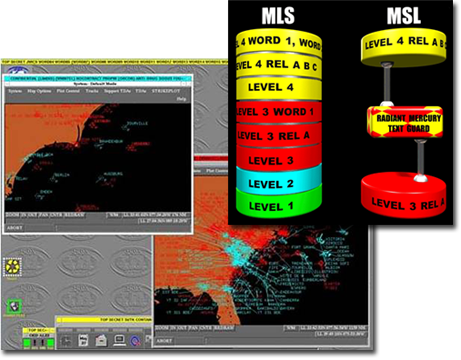The height and width of the screenshot is (360, 461).
Task: Open the blue circular icon in front panel
Action: 135,340
